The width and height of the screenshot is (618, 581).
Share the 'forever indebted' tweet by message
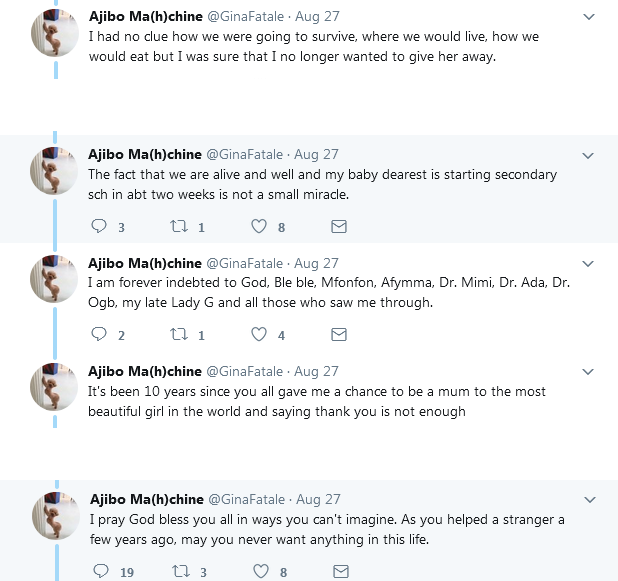(x=339, y=334)
